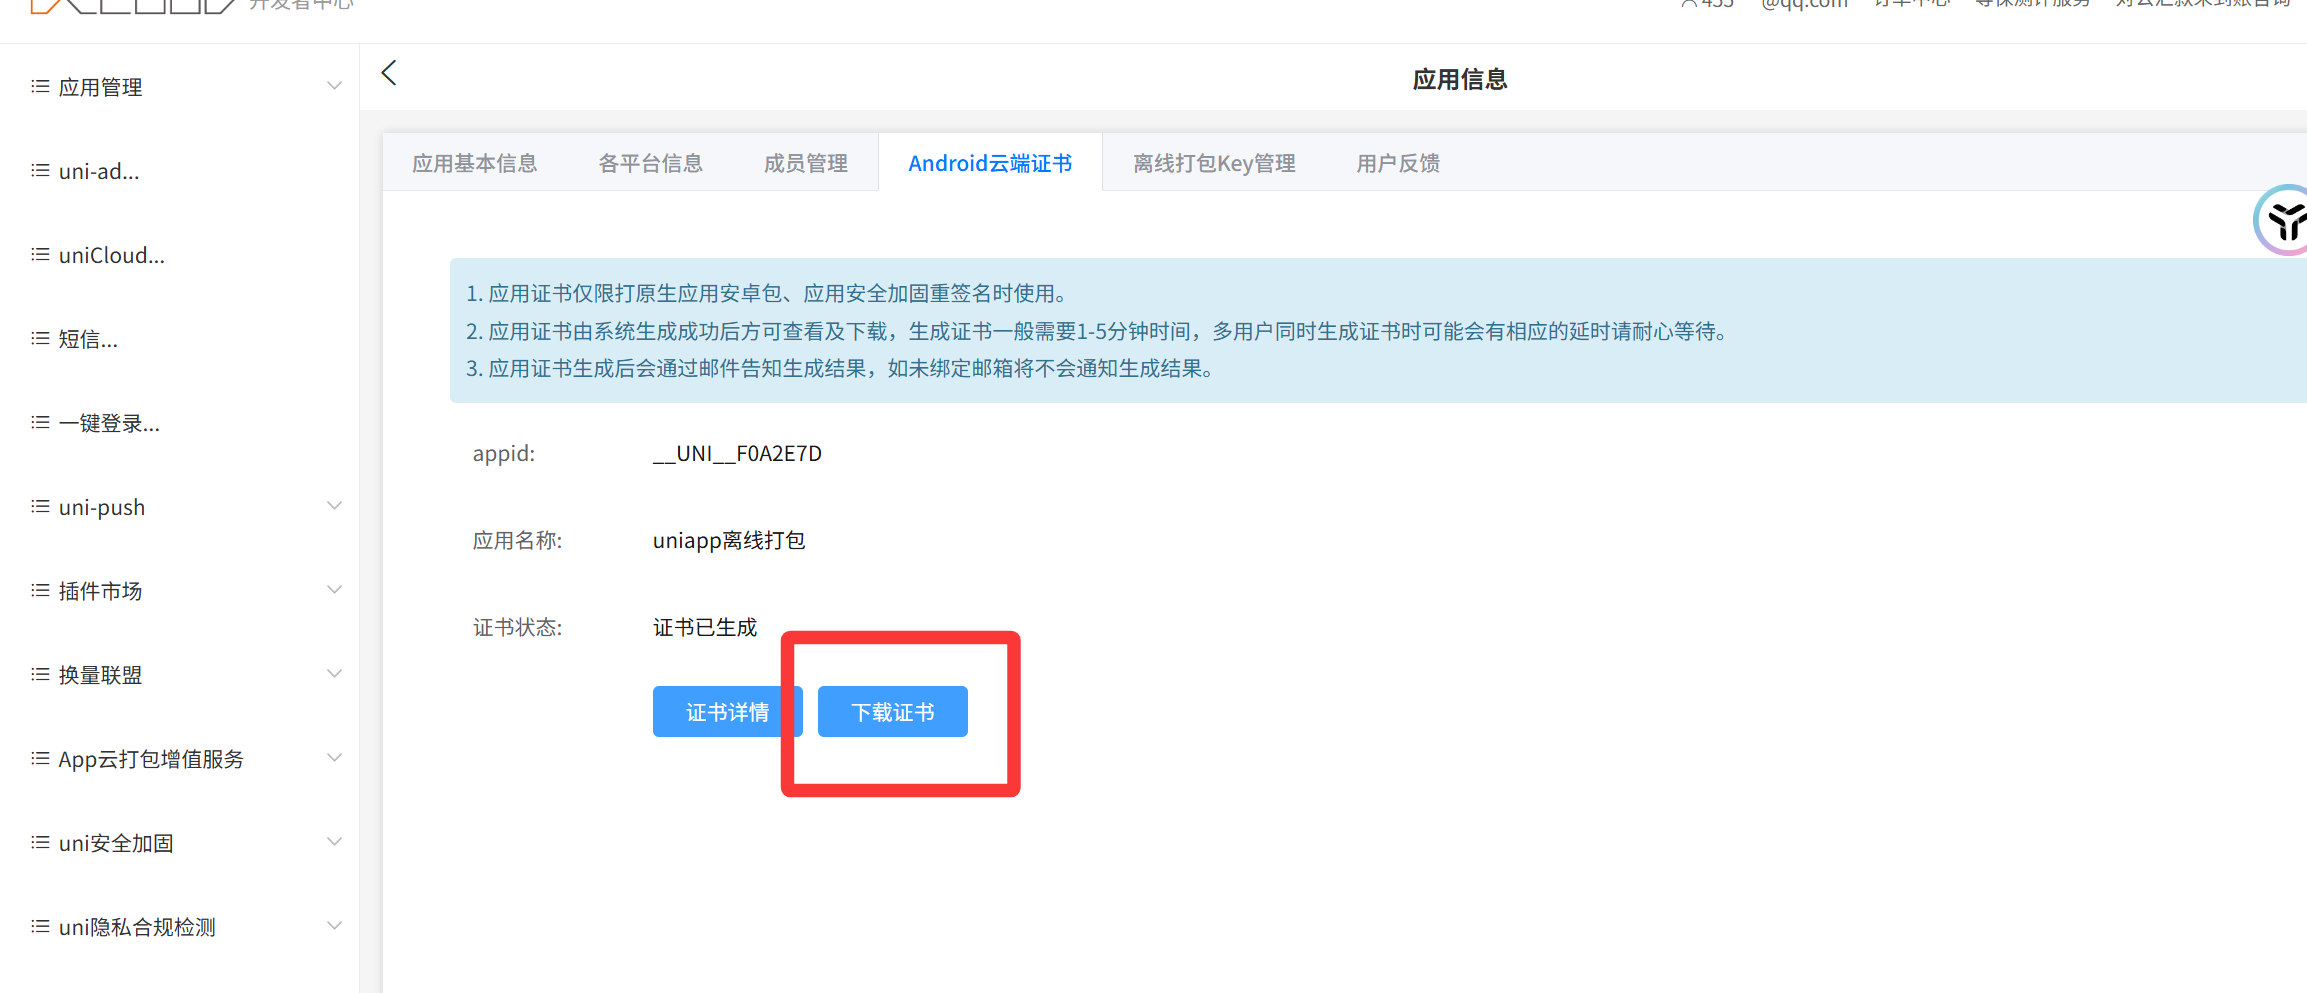2307x993 pixels.
Task: Click the appid: label
Action: tap(504, 454)
